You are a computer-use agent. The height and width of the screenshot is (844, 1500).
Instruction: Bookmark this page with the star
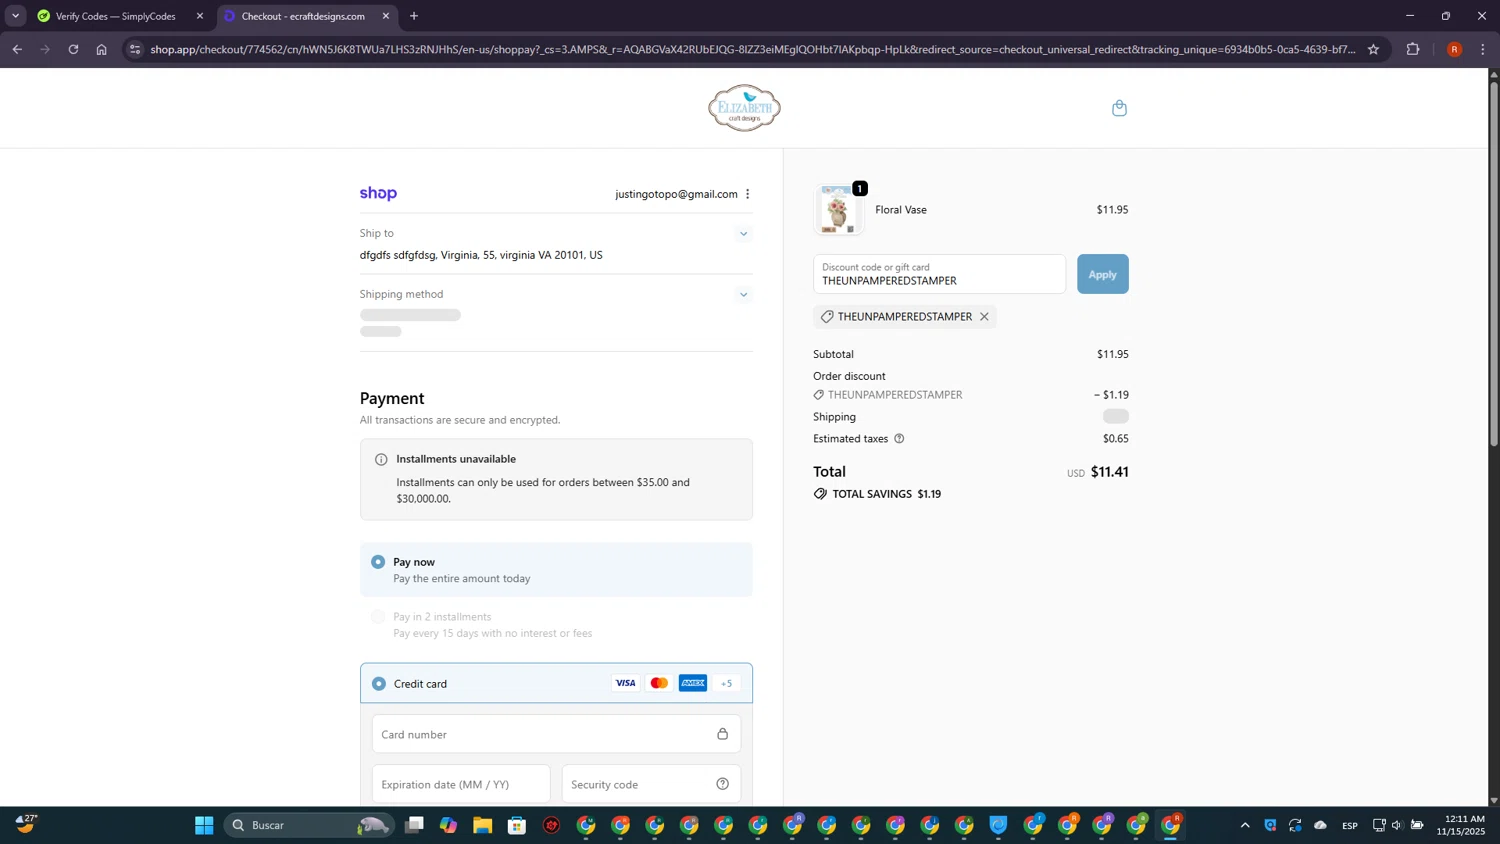1373,49
